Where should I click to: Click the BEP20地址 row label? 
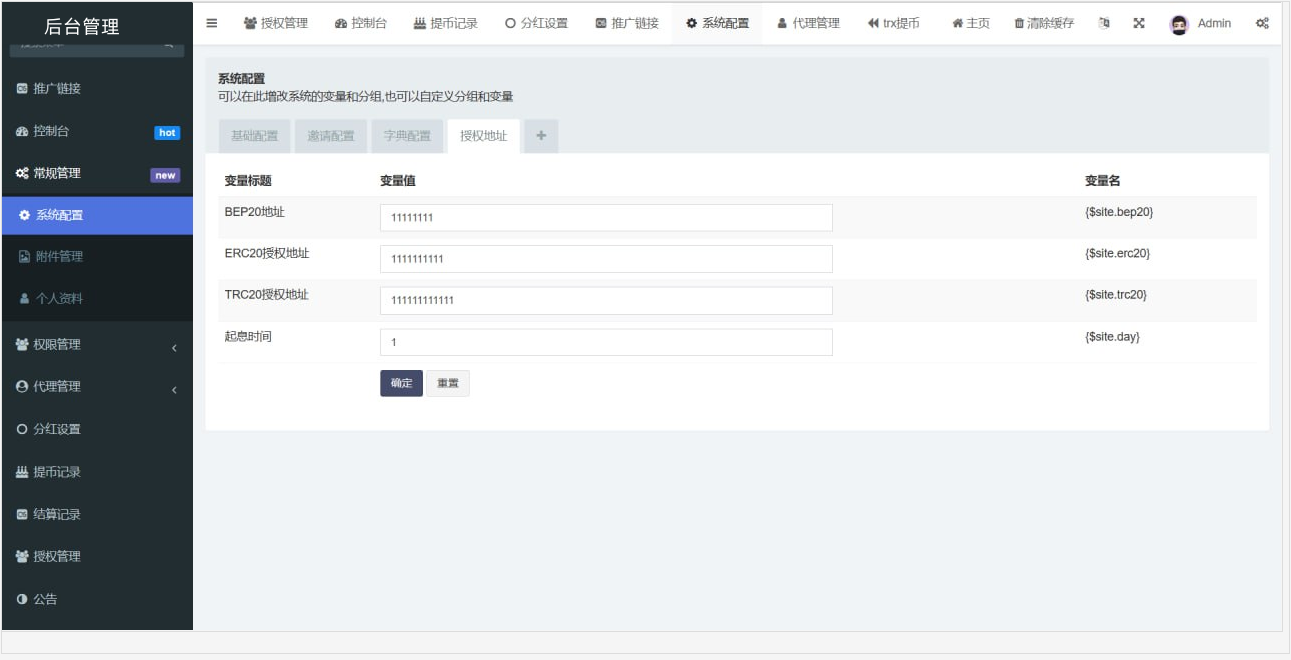[x=255, y=212]
